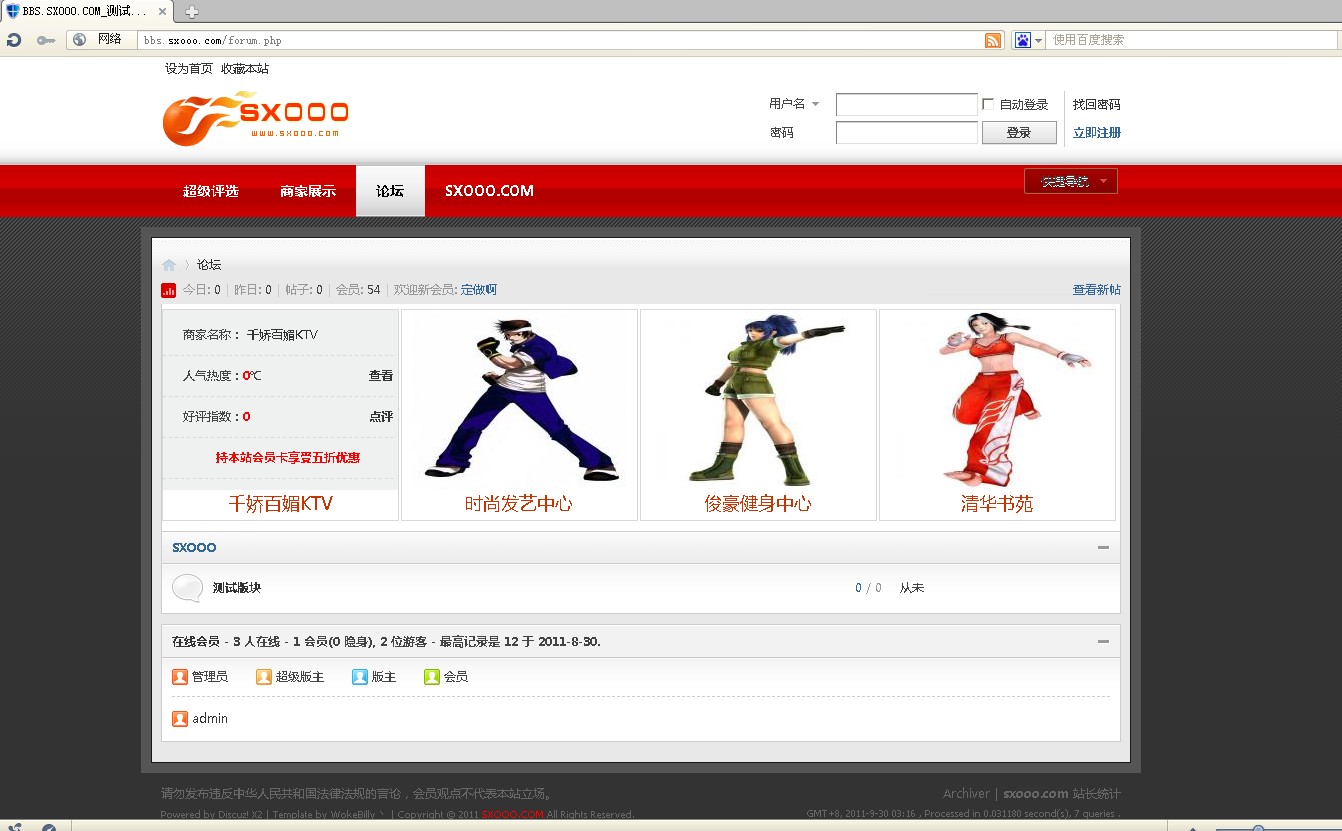1342x831 pixels.
Task: Open the 用户名 login type dropdown
Action: 794,104
